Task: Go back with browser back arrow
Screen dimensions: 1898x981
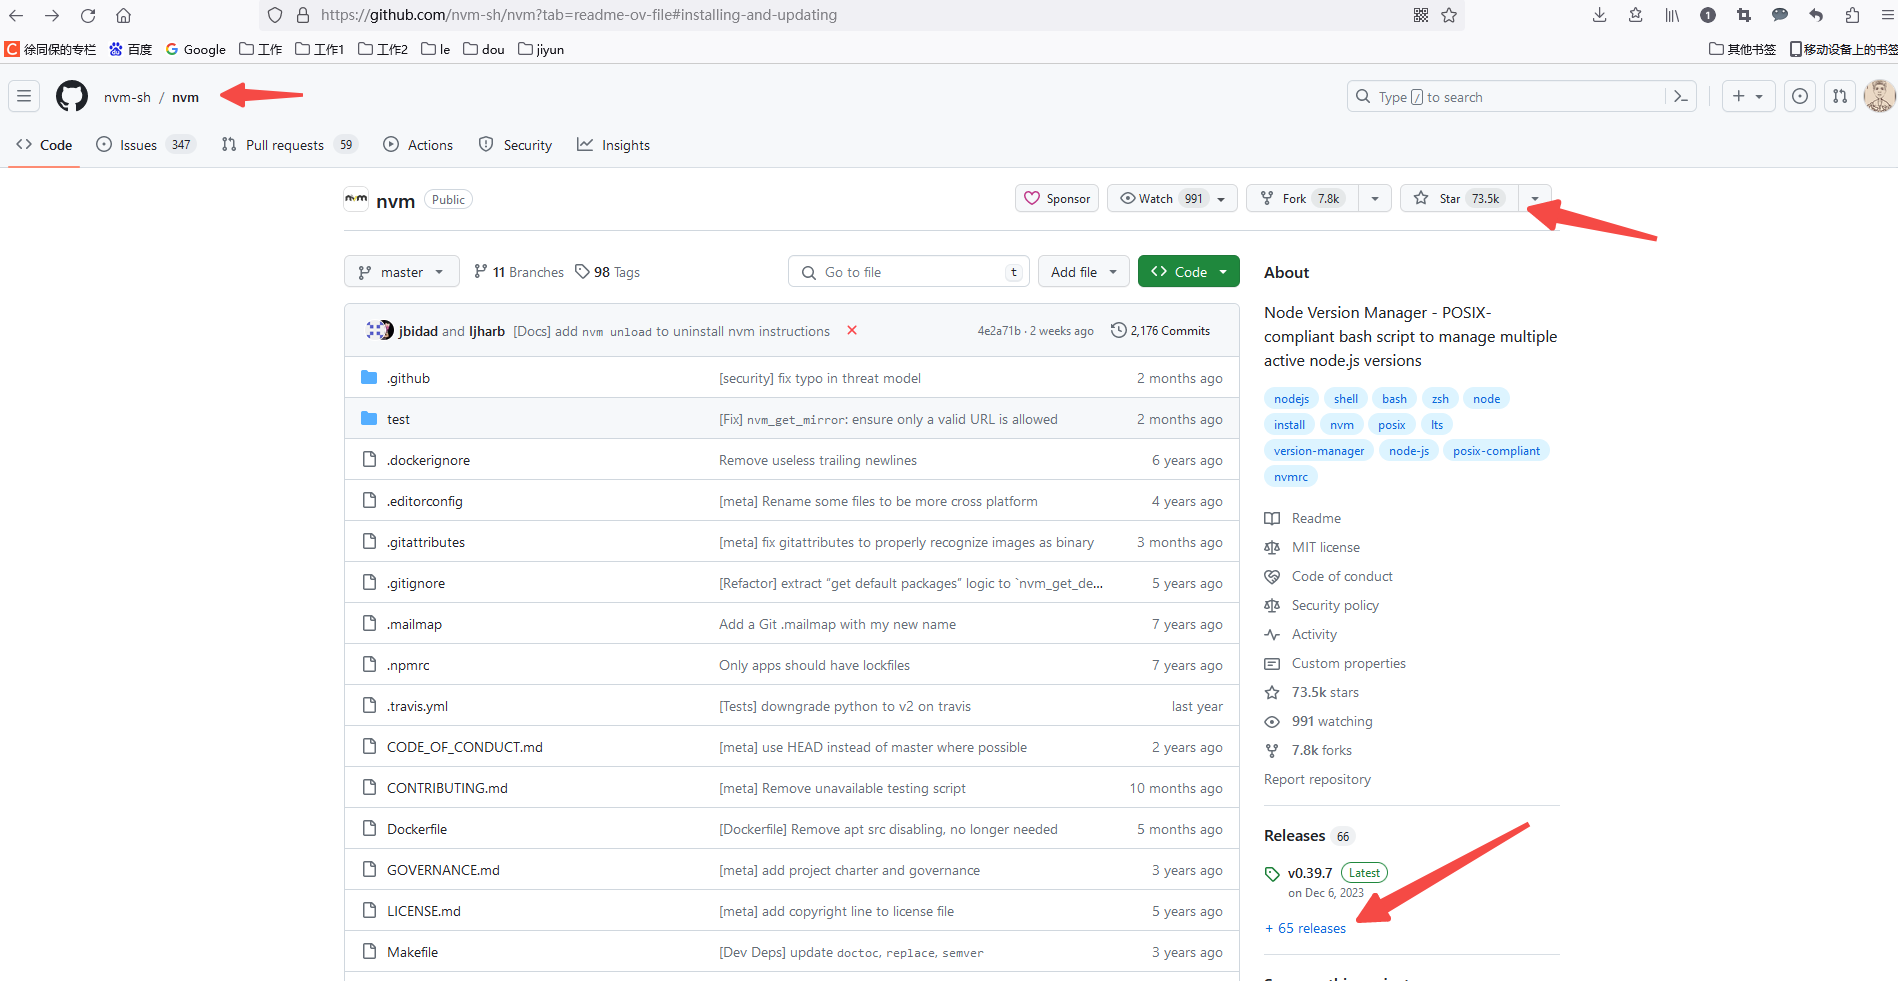Action: tap(16, 15)
